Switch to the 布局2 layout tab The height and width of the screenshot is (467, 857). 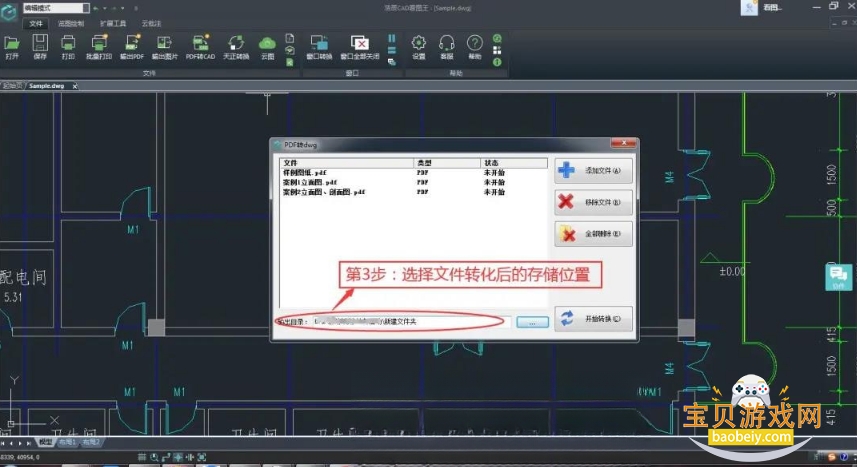tap(91, 442)
